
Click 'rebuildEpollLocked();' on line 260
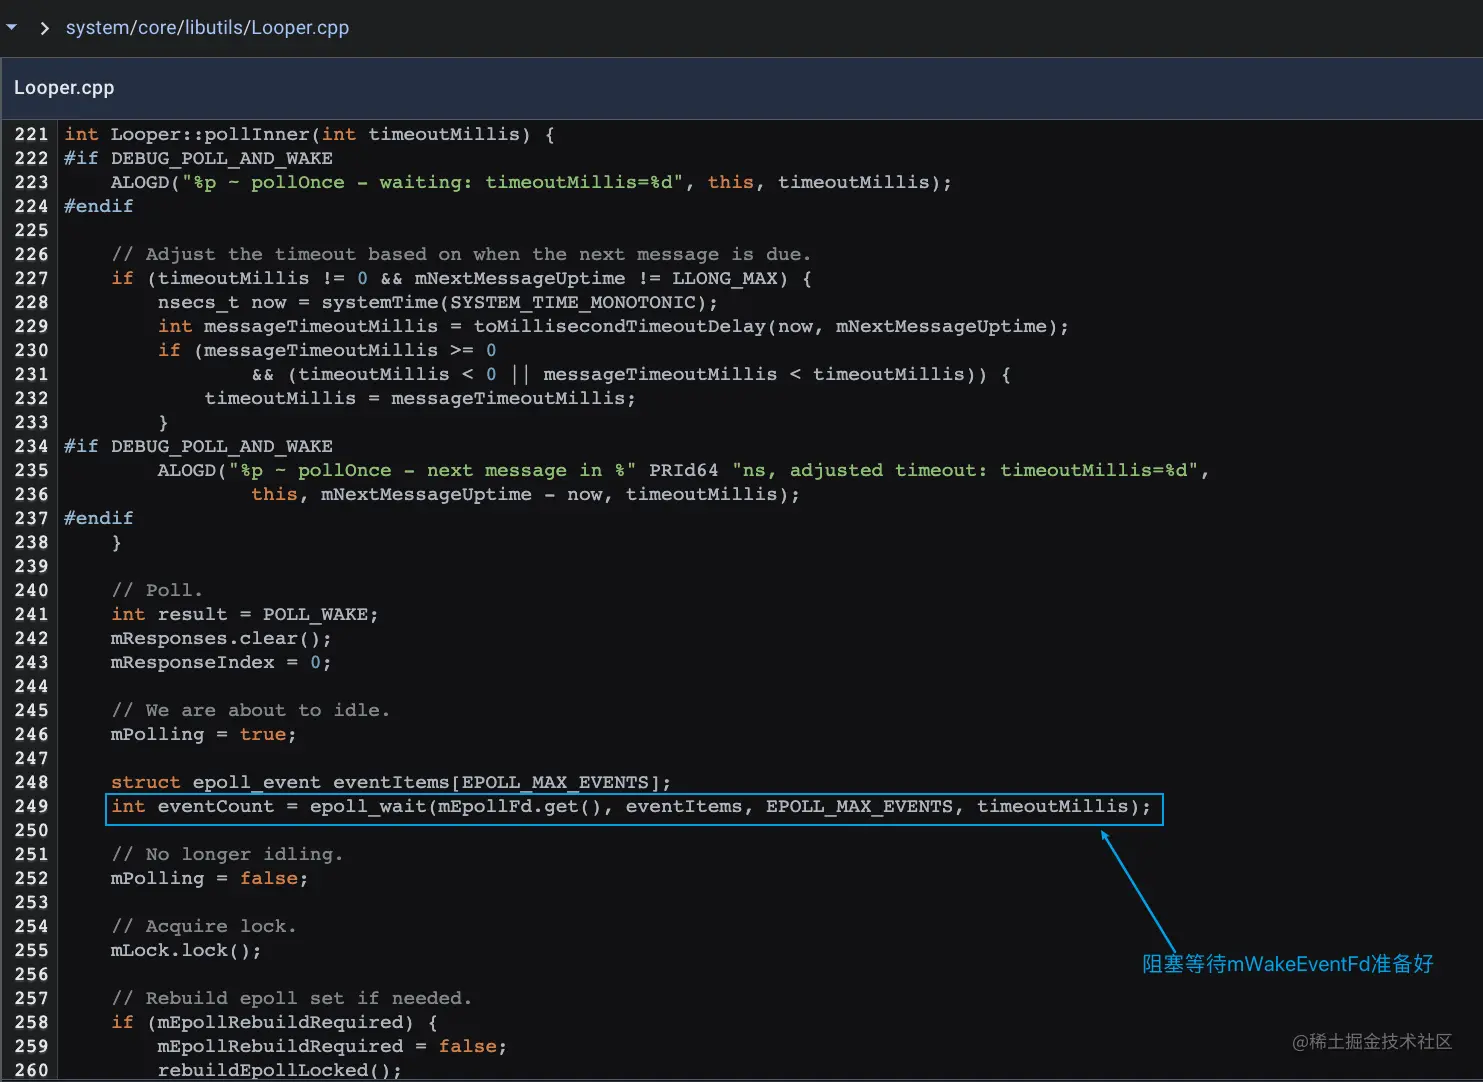pos(280,1070)
